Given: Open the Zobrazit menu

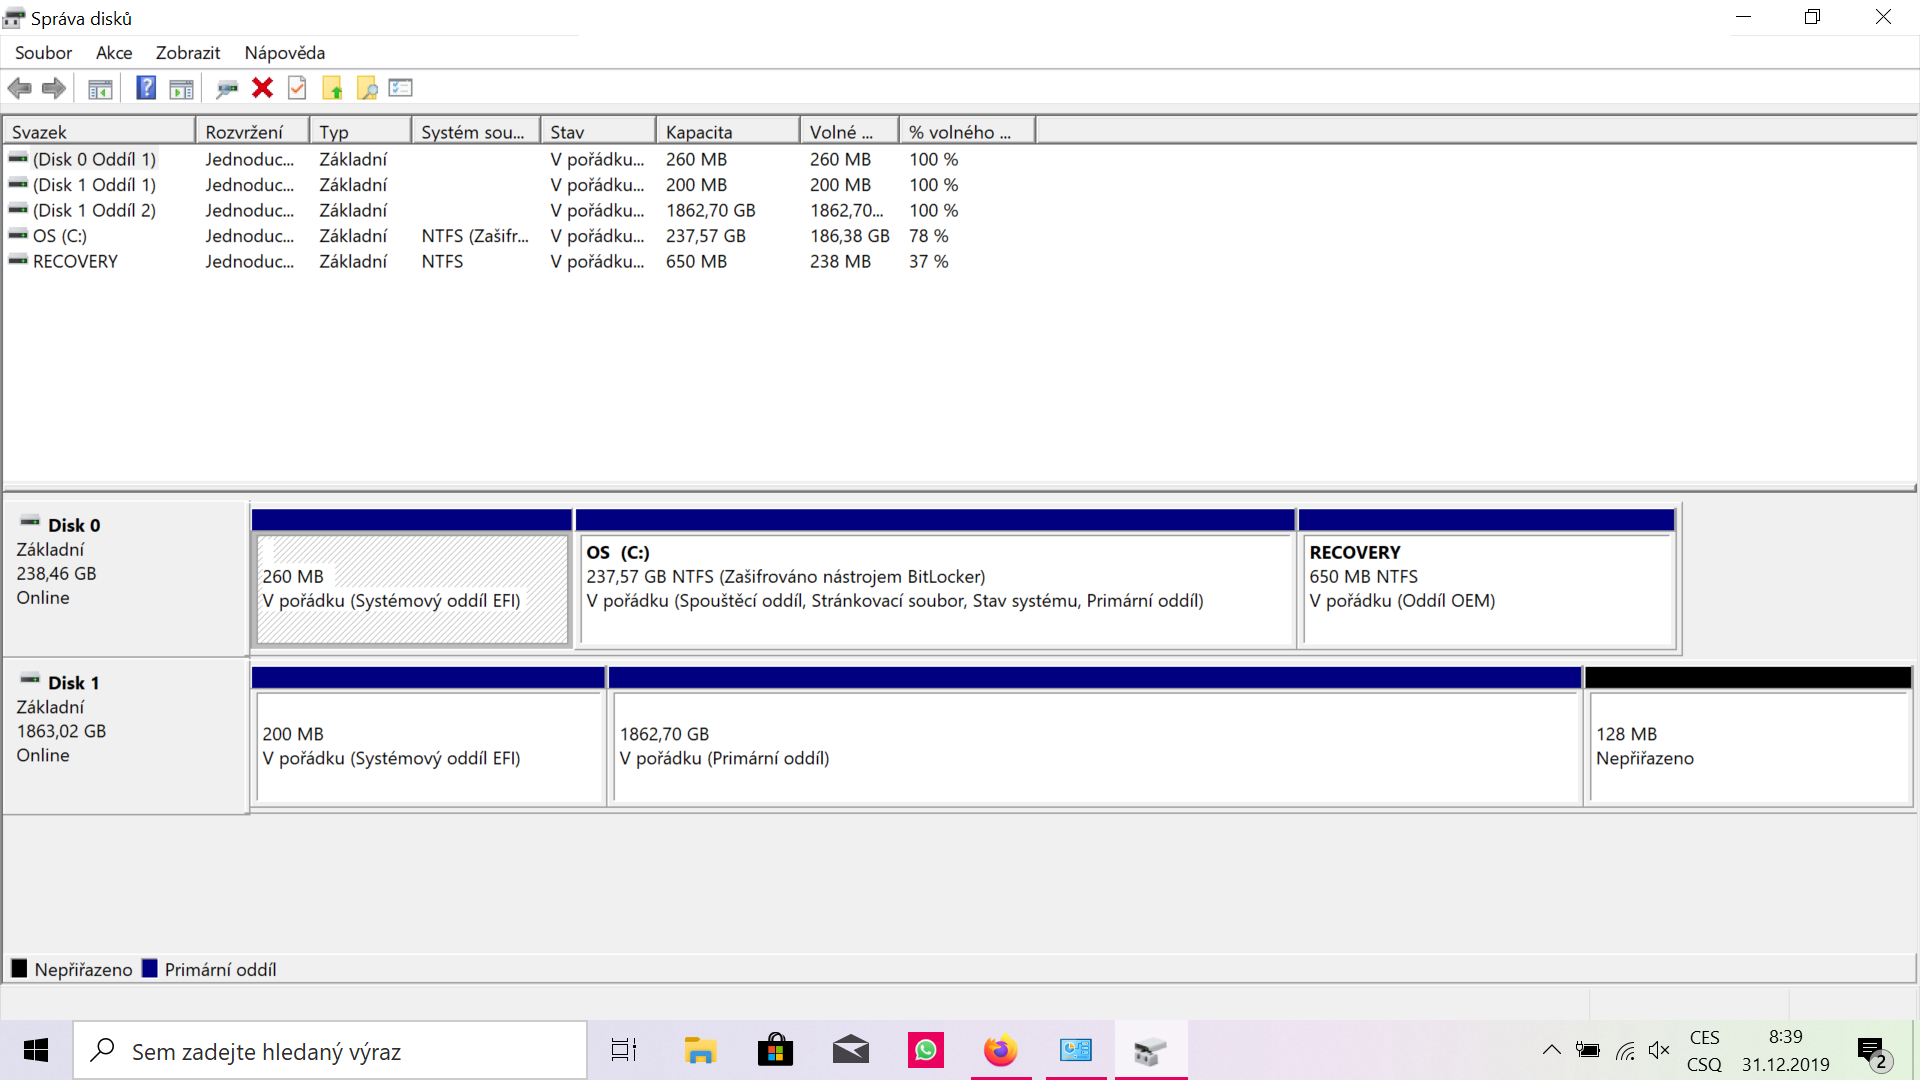Looking at the screenshot, I should coord(187,53).
